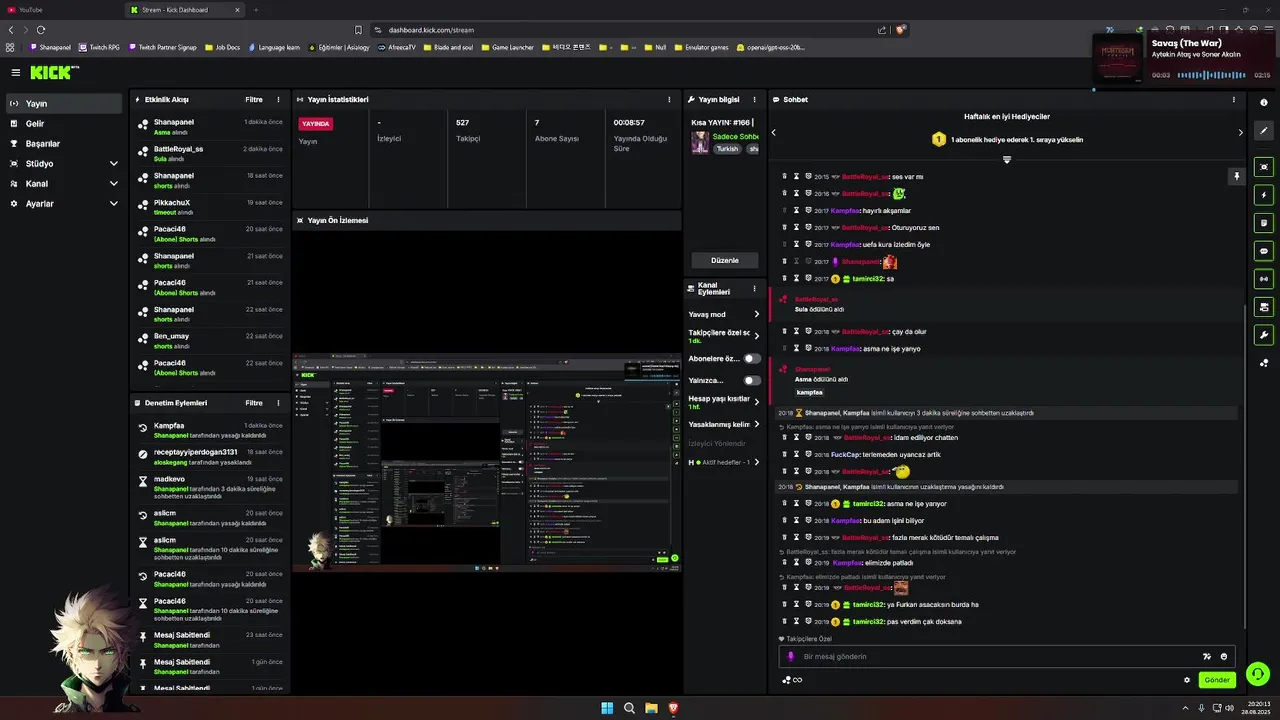Timeout user on the 'hayırlı akşamlar' message
The image size is (1280, 720).
797,210
